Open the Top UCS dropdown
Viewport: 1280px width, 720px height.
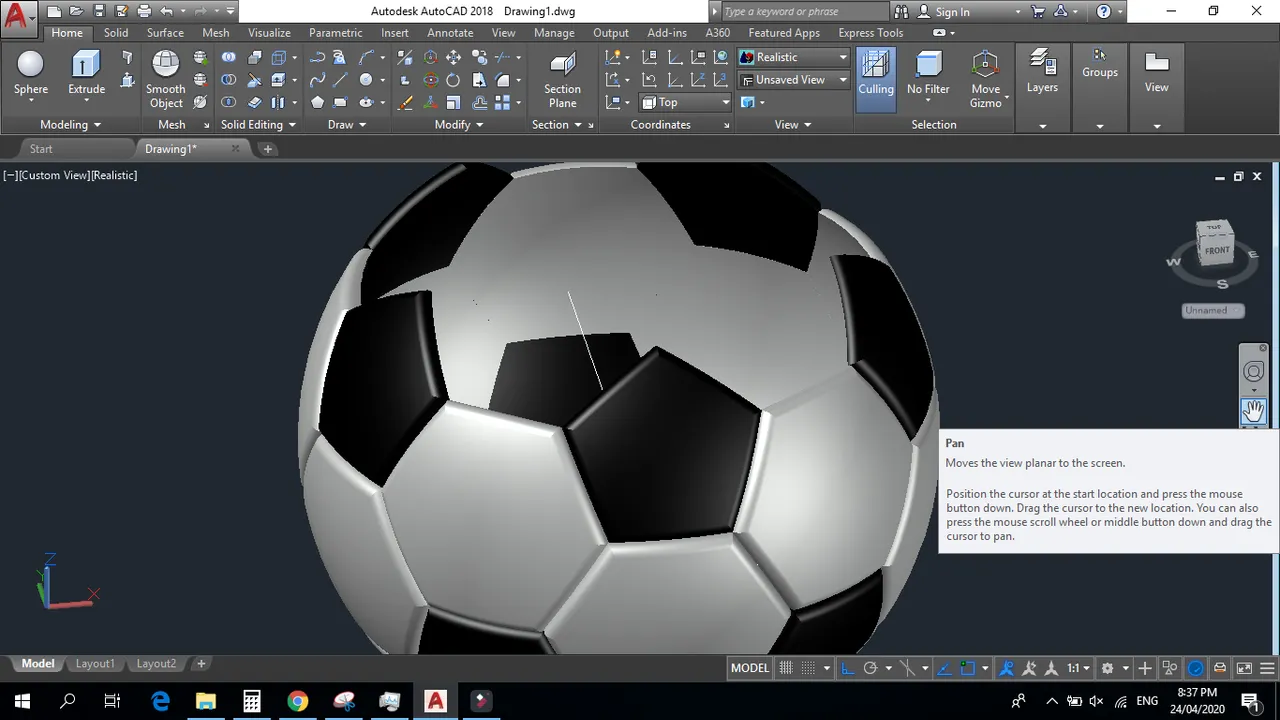point(685,102)
